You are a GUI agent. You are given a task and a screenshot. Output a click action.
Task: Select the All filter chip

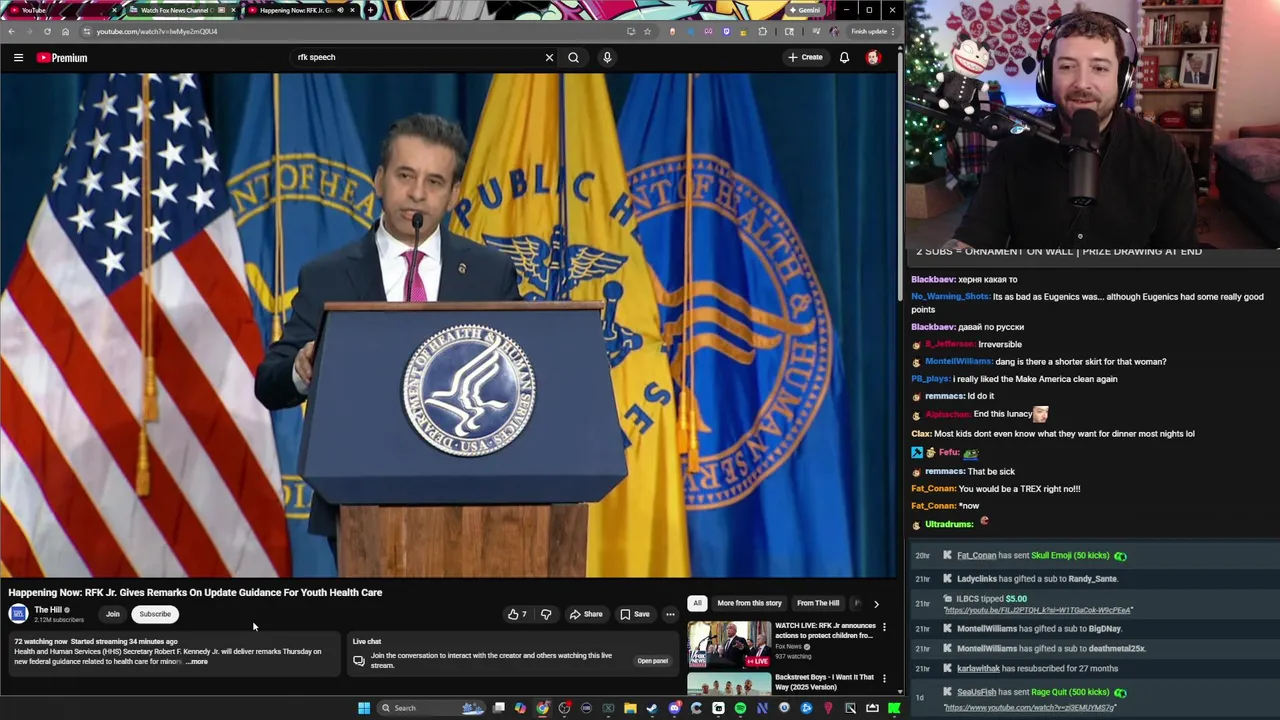[x=697, y=603]
